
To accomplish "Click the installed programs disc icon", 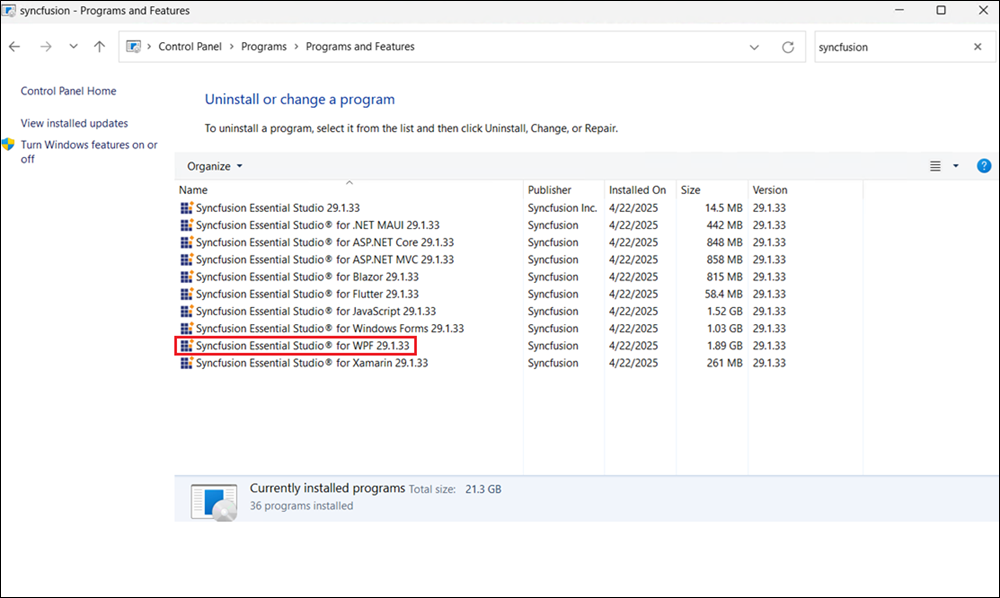I will click(x=214, y=502).
